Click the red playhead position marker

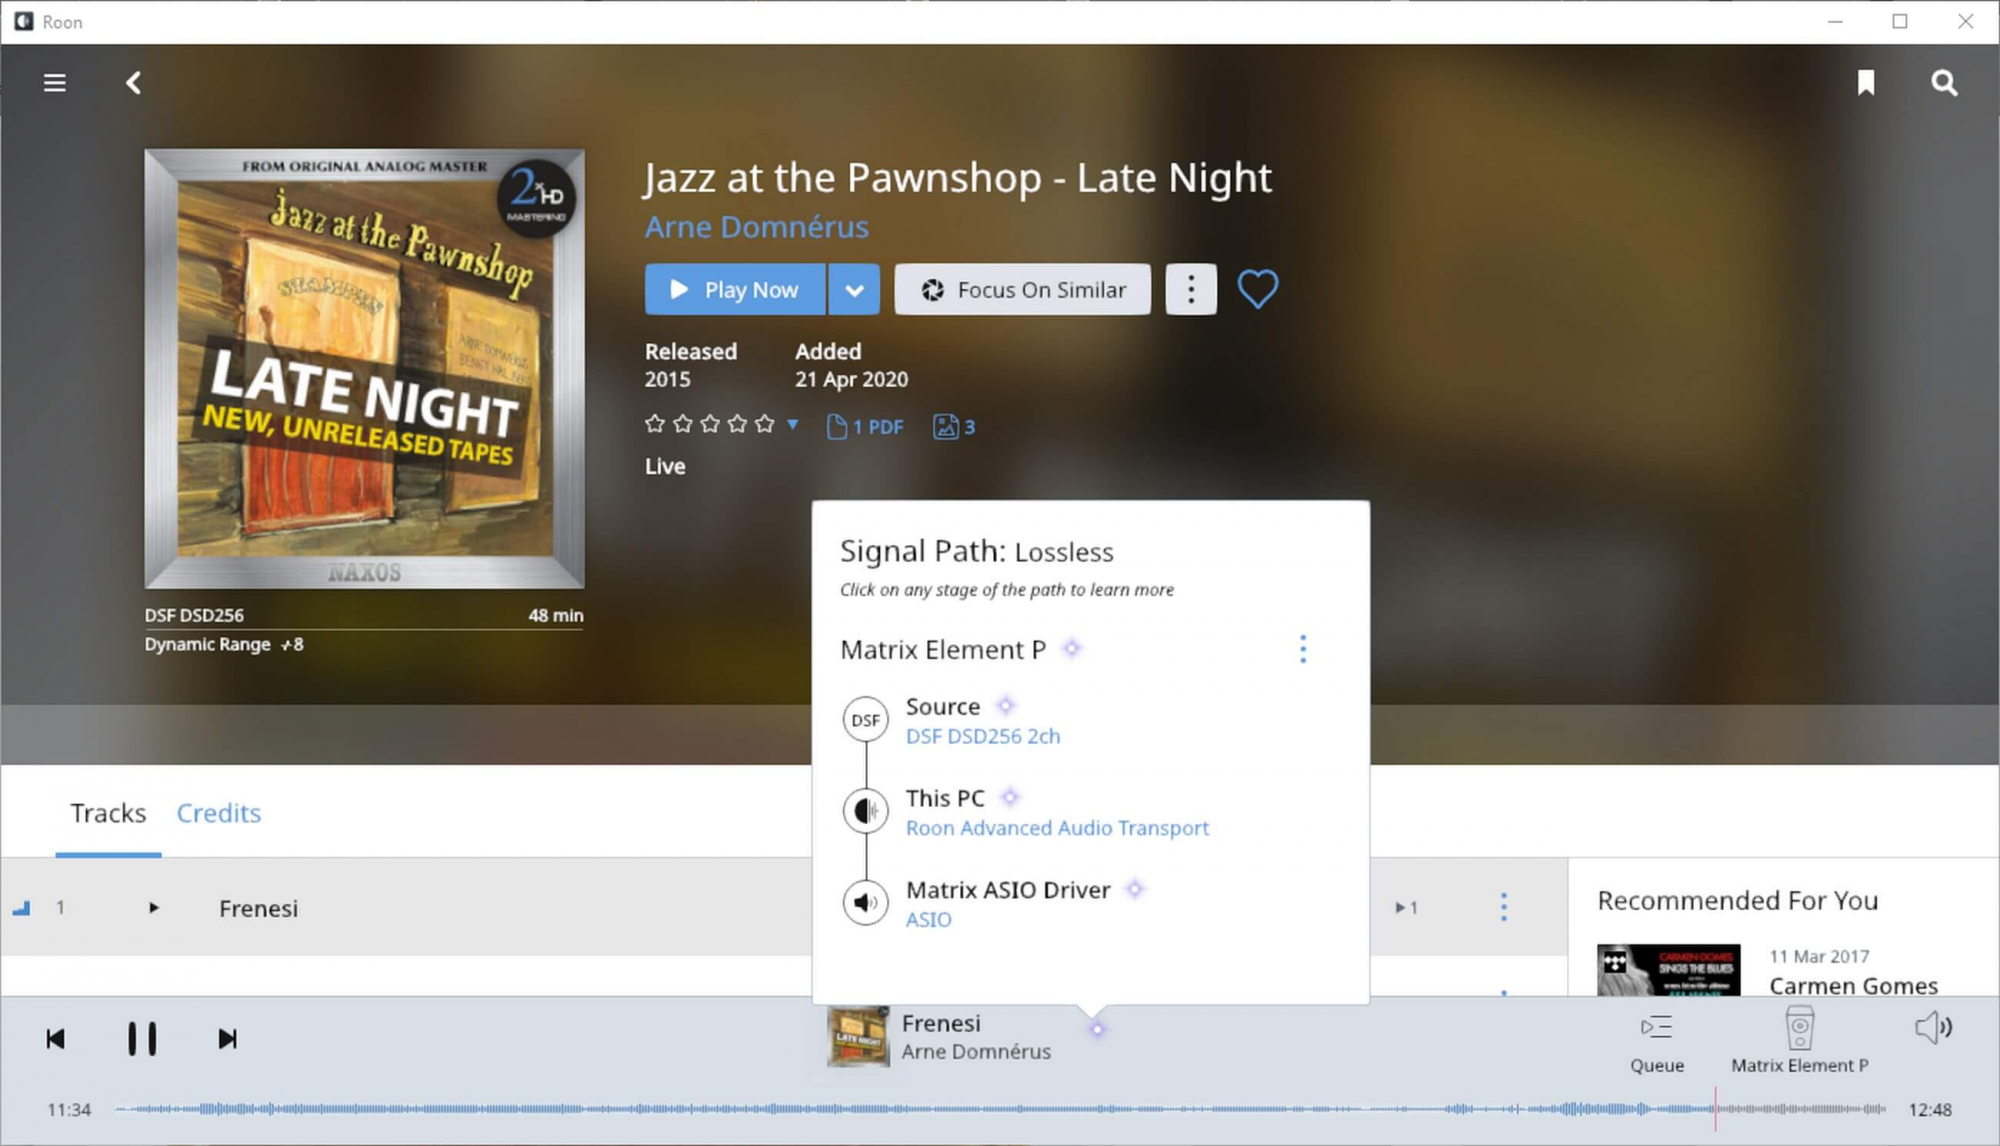[x=1715, y=1109]
